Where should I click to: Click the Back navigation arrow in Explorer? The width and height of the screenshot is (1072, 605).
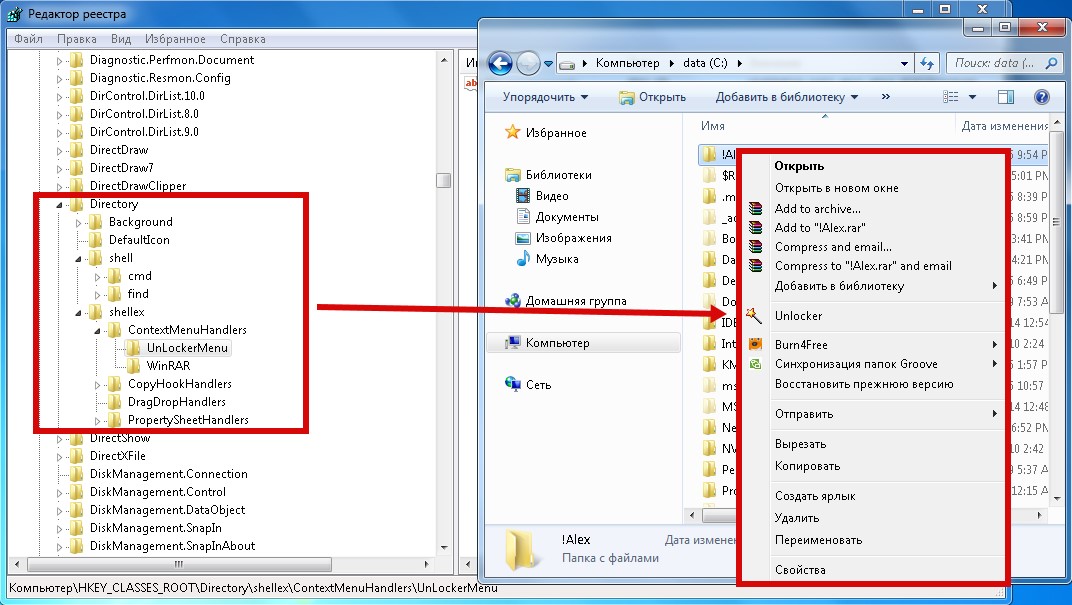tap(500, 63)
